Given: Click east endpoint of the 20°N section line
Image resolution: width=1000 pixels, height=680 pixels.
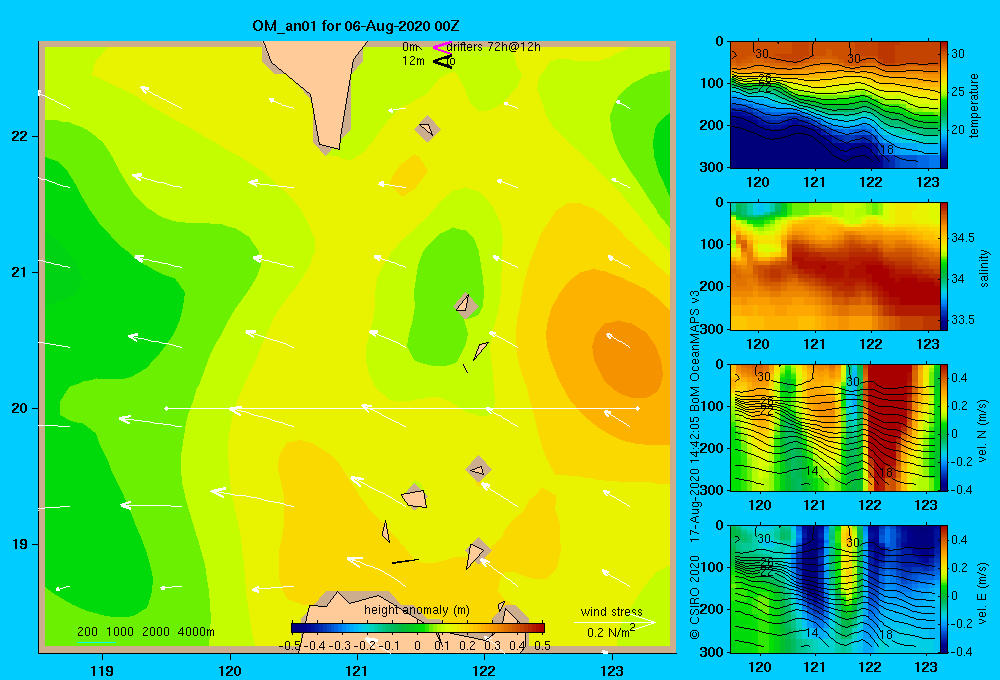Looking at the screenshot, I should click(638, 408).
